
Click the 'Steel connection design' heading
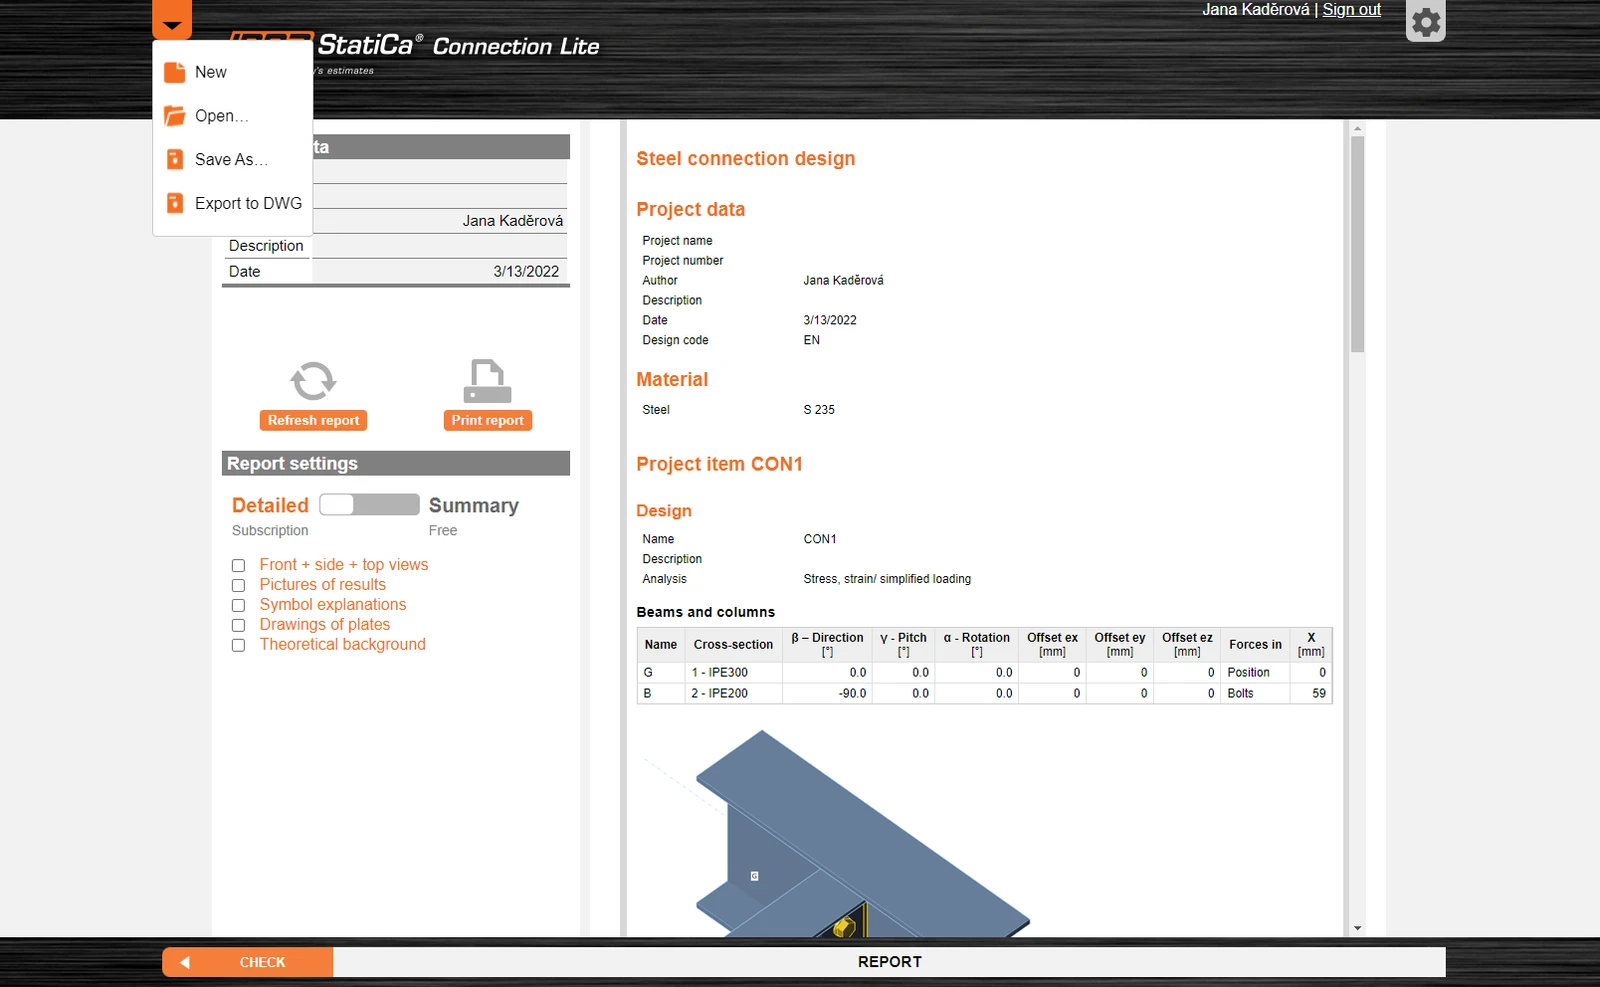(x=746, y=159)
